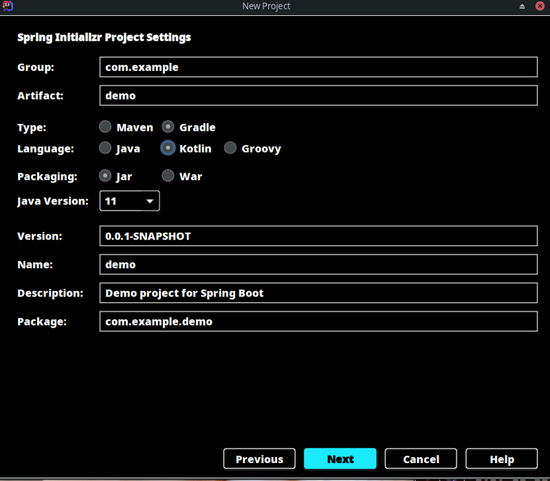Focus the Version field showing 0.0.1-SNAPSHOT
The height and width of the screenshot is (481, 550).
coord(318,236)
